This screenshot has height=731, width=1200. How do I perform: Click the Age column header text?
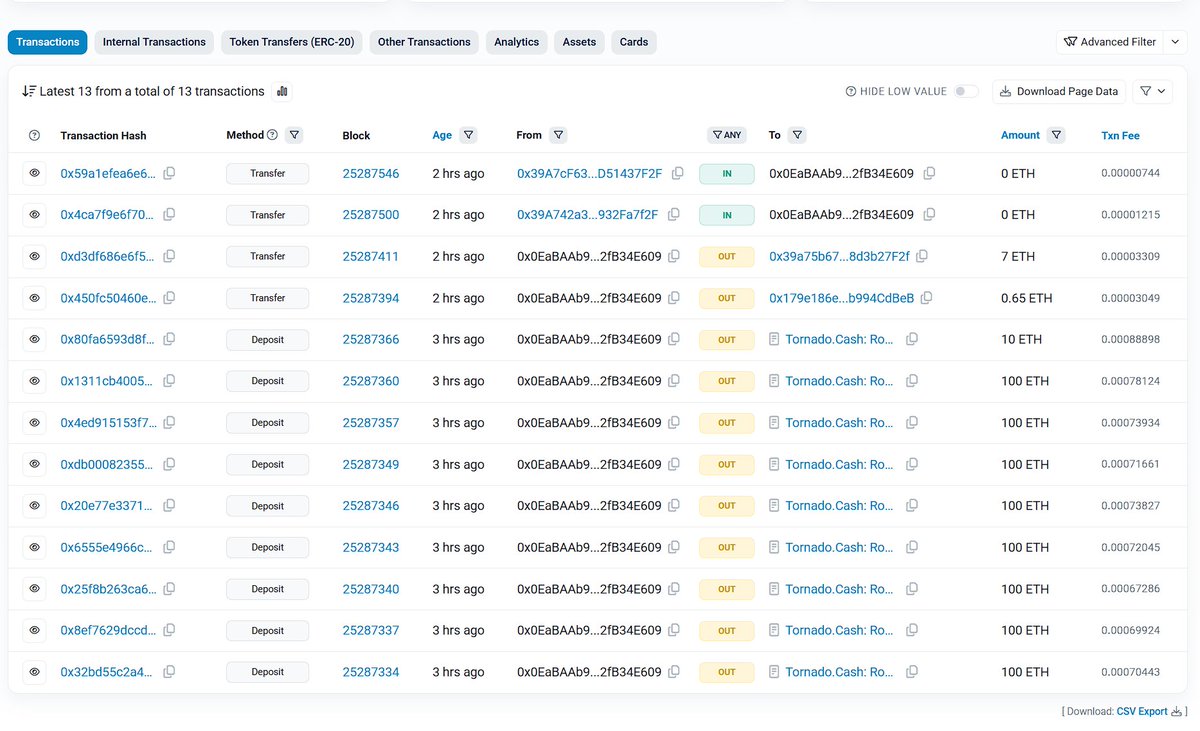[x=442, y=135]
